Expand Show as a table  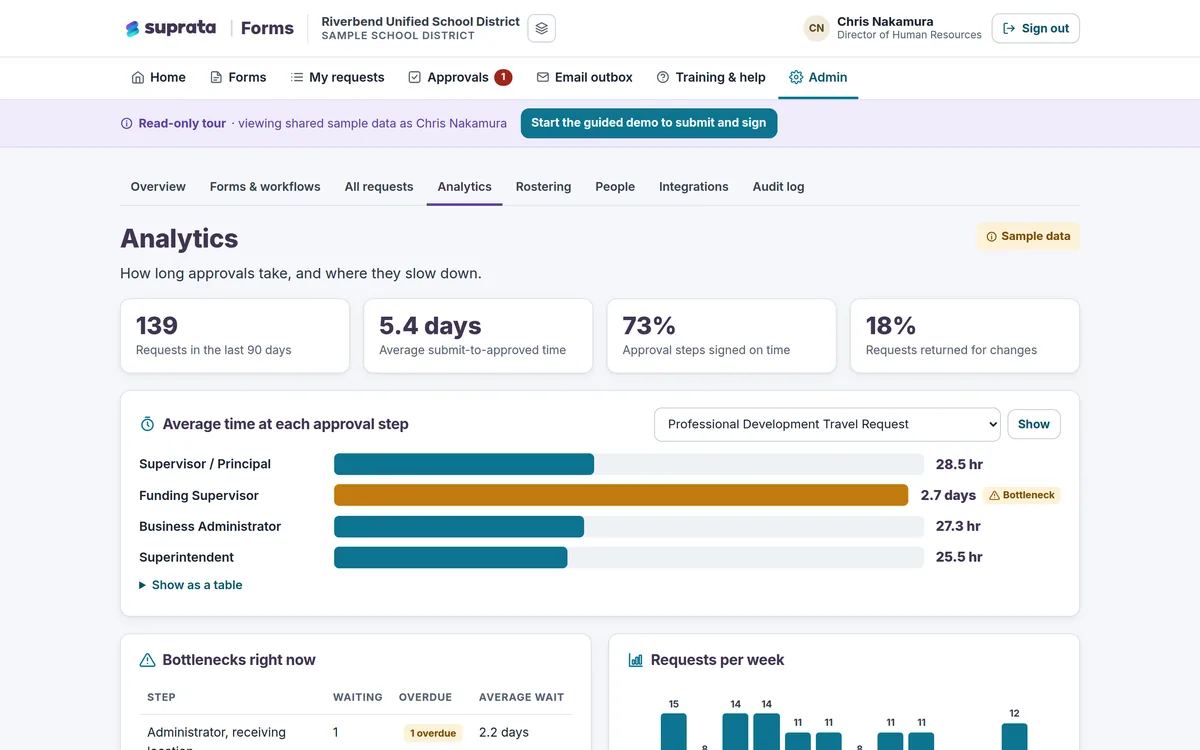pyautogui.click(x=191, y=585)
